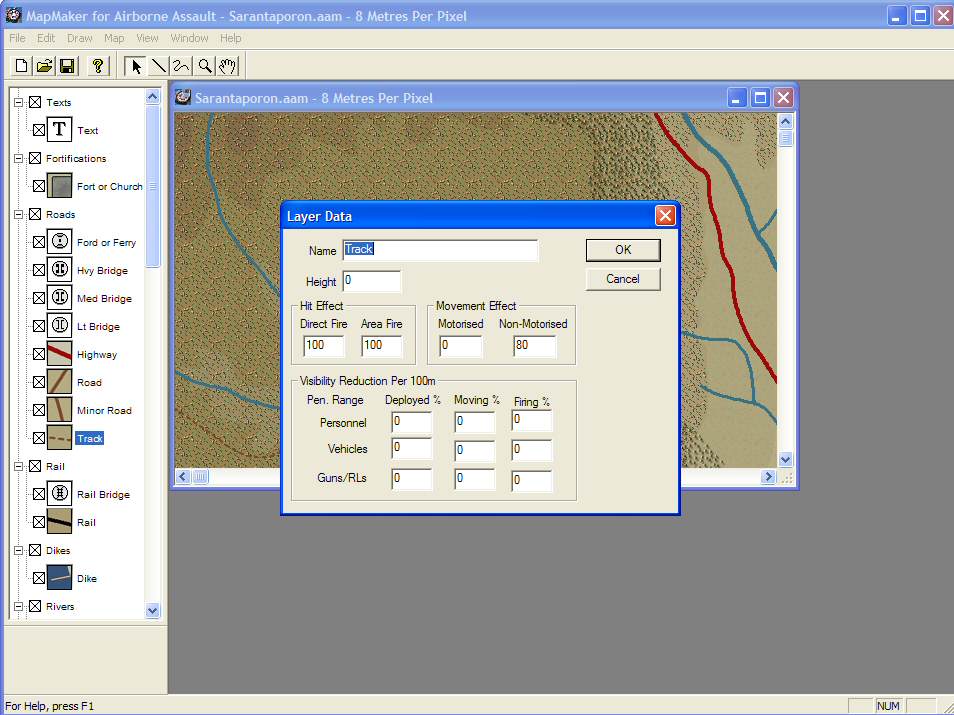Select the straight line drawing tool
Screen dimensions: 954x715
(x=159, y=66)
